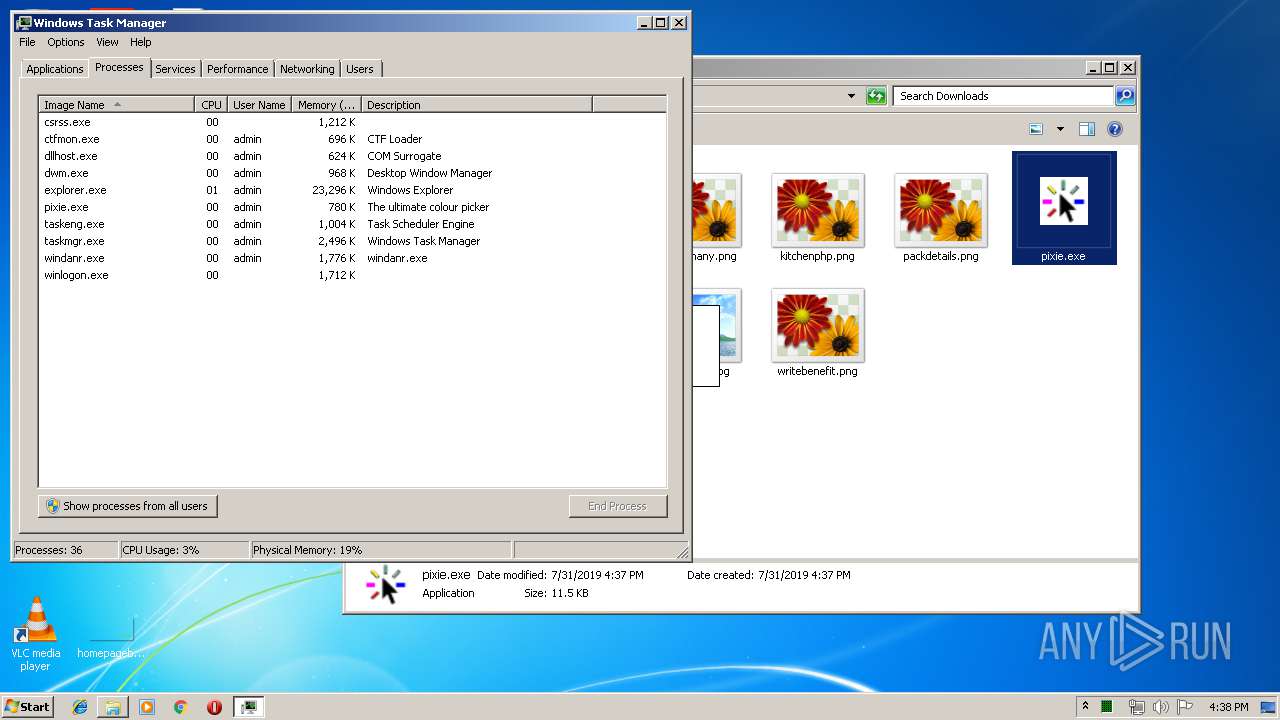Sort processes by Image Name column
The image size is (1280, 720).
[116, 105]
